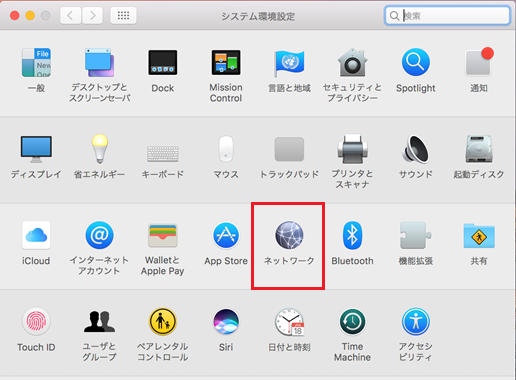Open App Store preferences
The width and height of the screenshot is (516, 380).
tap(226, 235)
